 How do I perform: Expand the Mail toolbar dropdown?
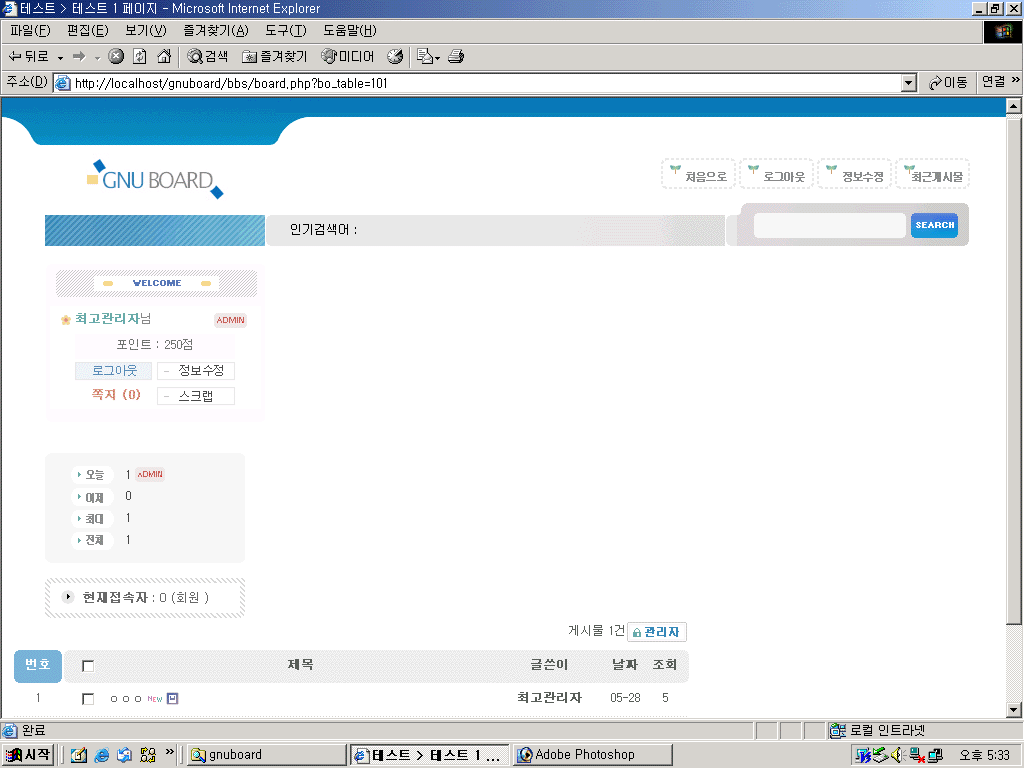point(437,58)
